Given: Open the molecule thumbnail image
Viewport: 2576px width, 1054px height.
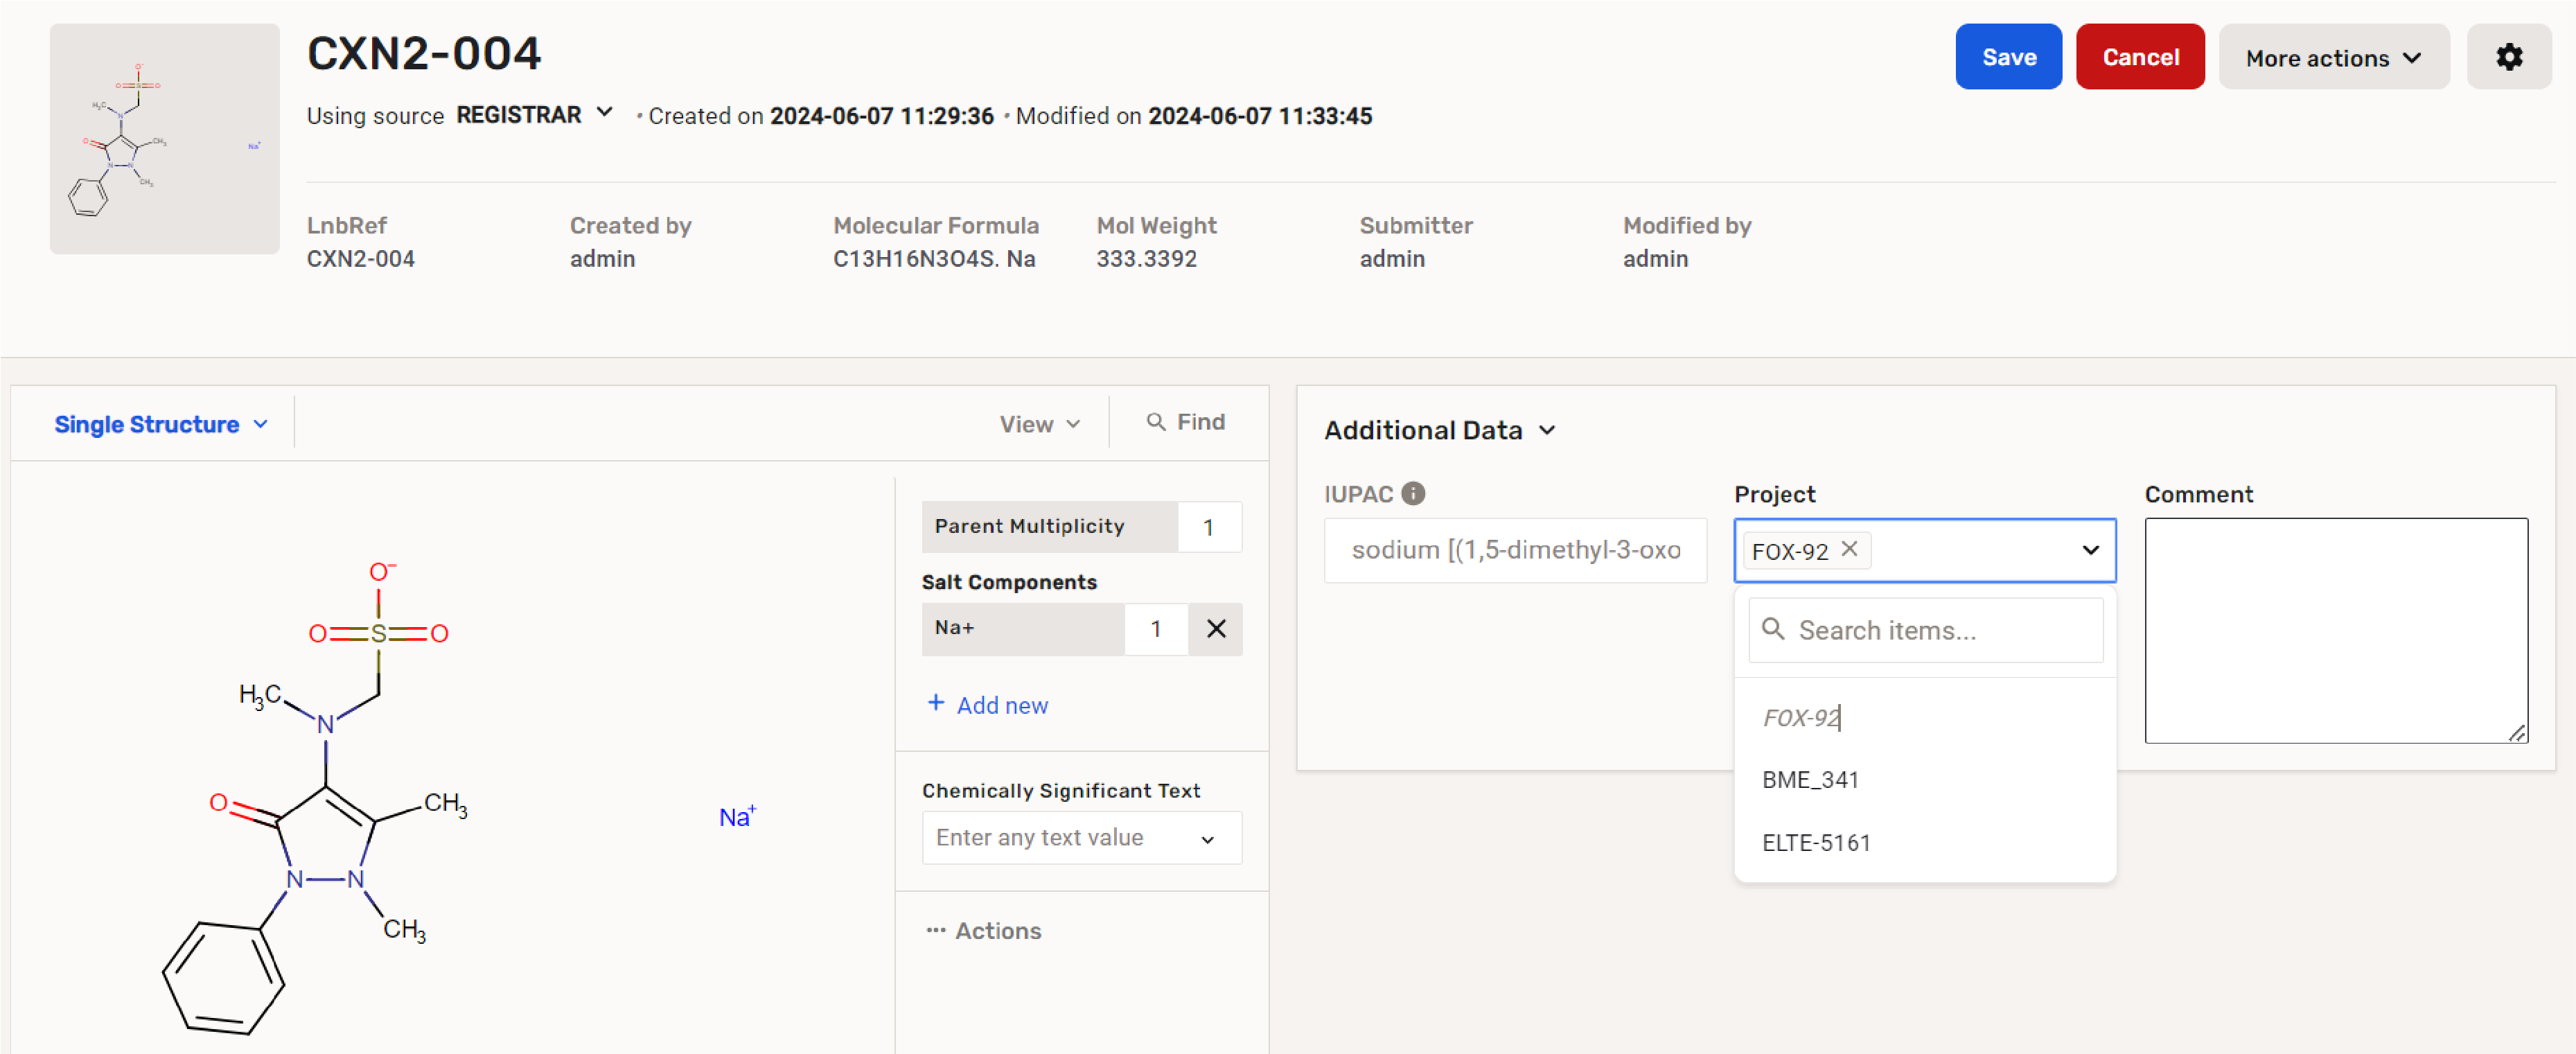Looking at the screenshot, I should tap(164, 139).
